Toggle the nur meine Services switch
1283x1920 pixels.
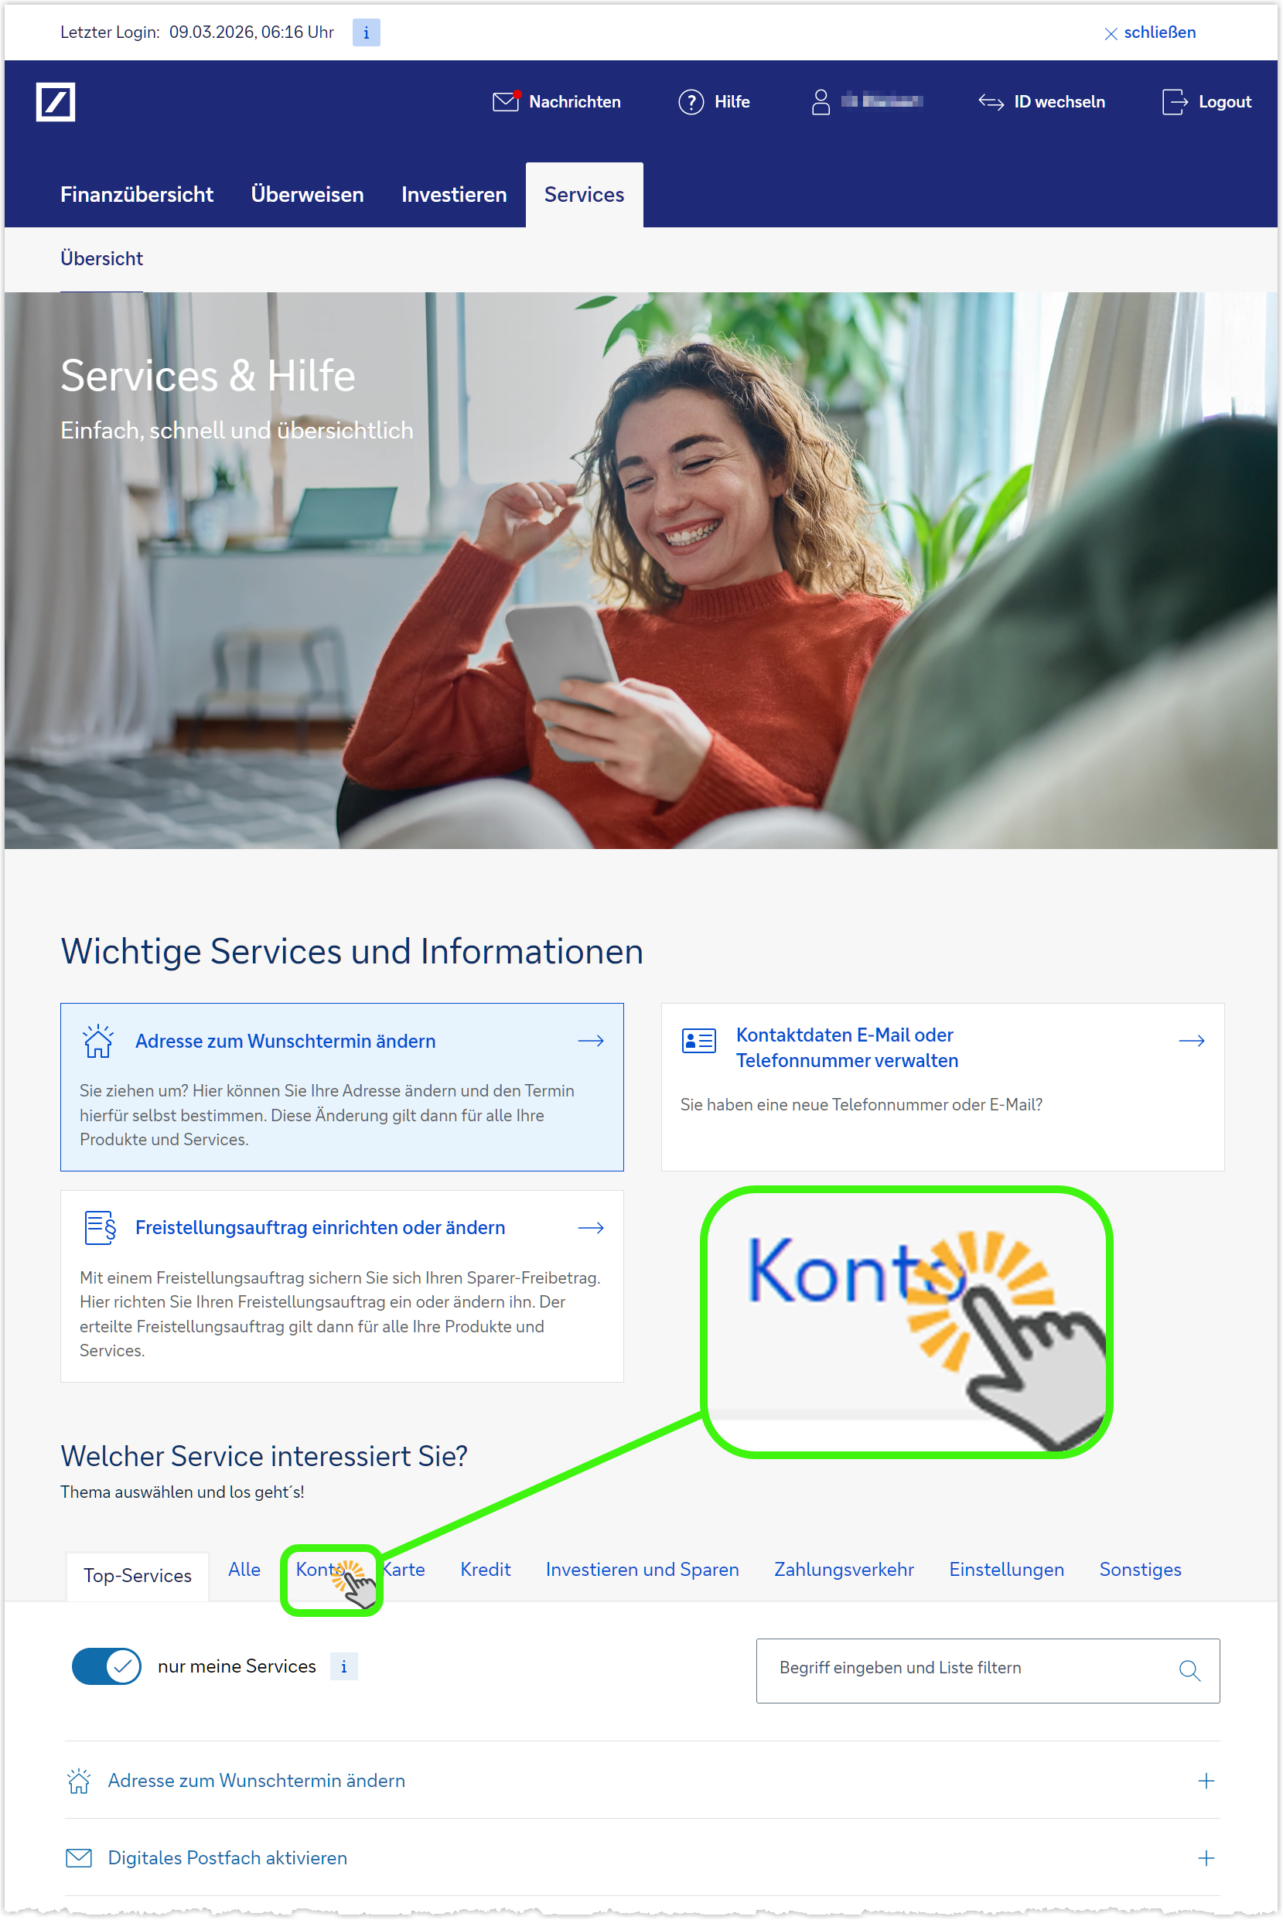[107, 1666]
